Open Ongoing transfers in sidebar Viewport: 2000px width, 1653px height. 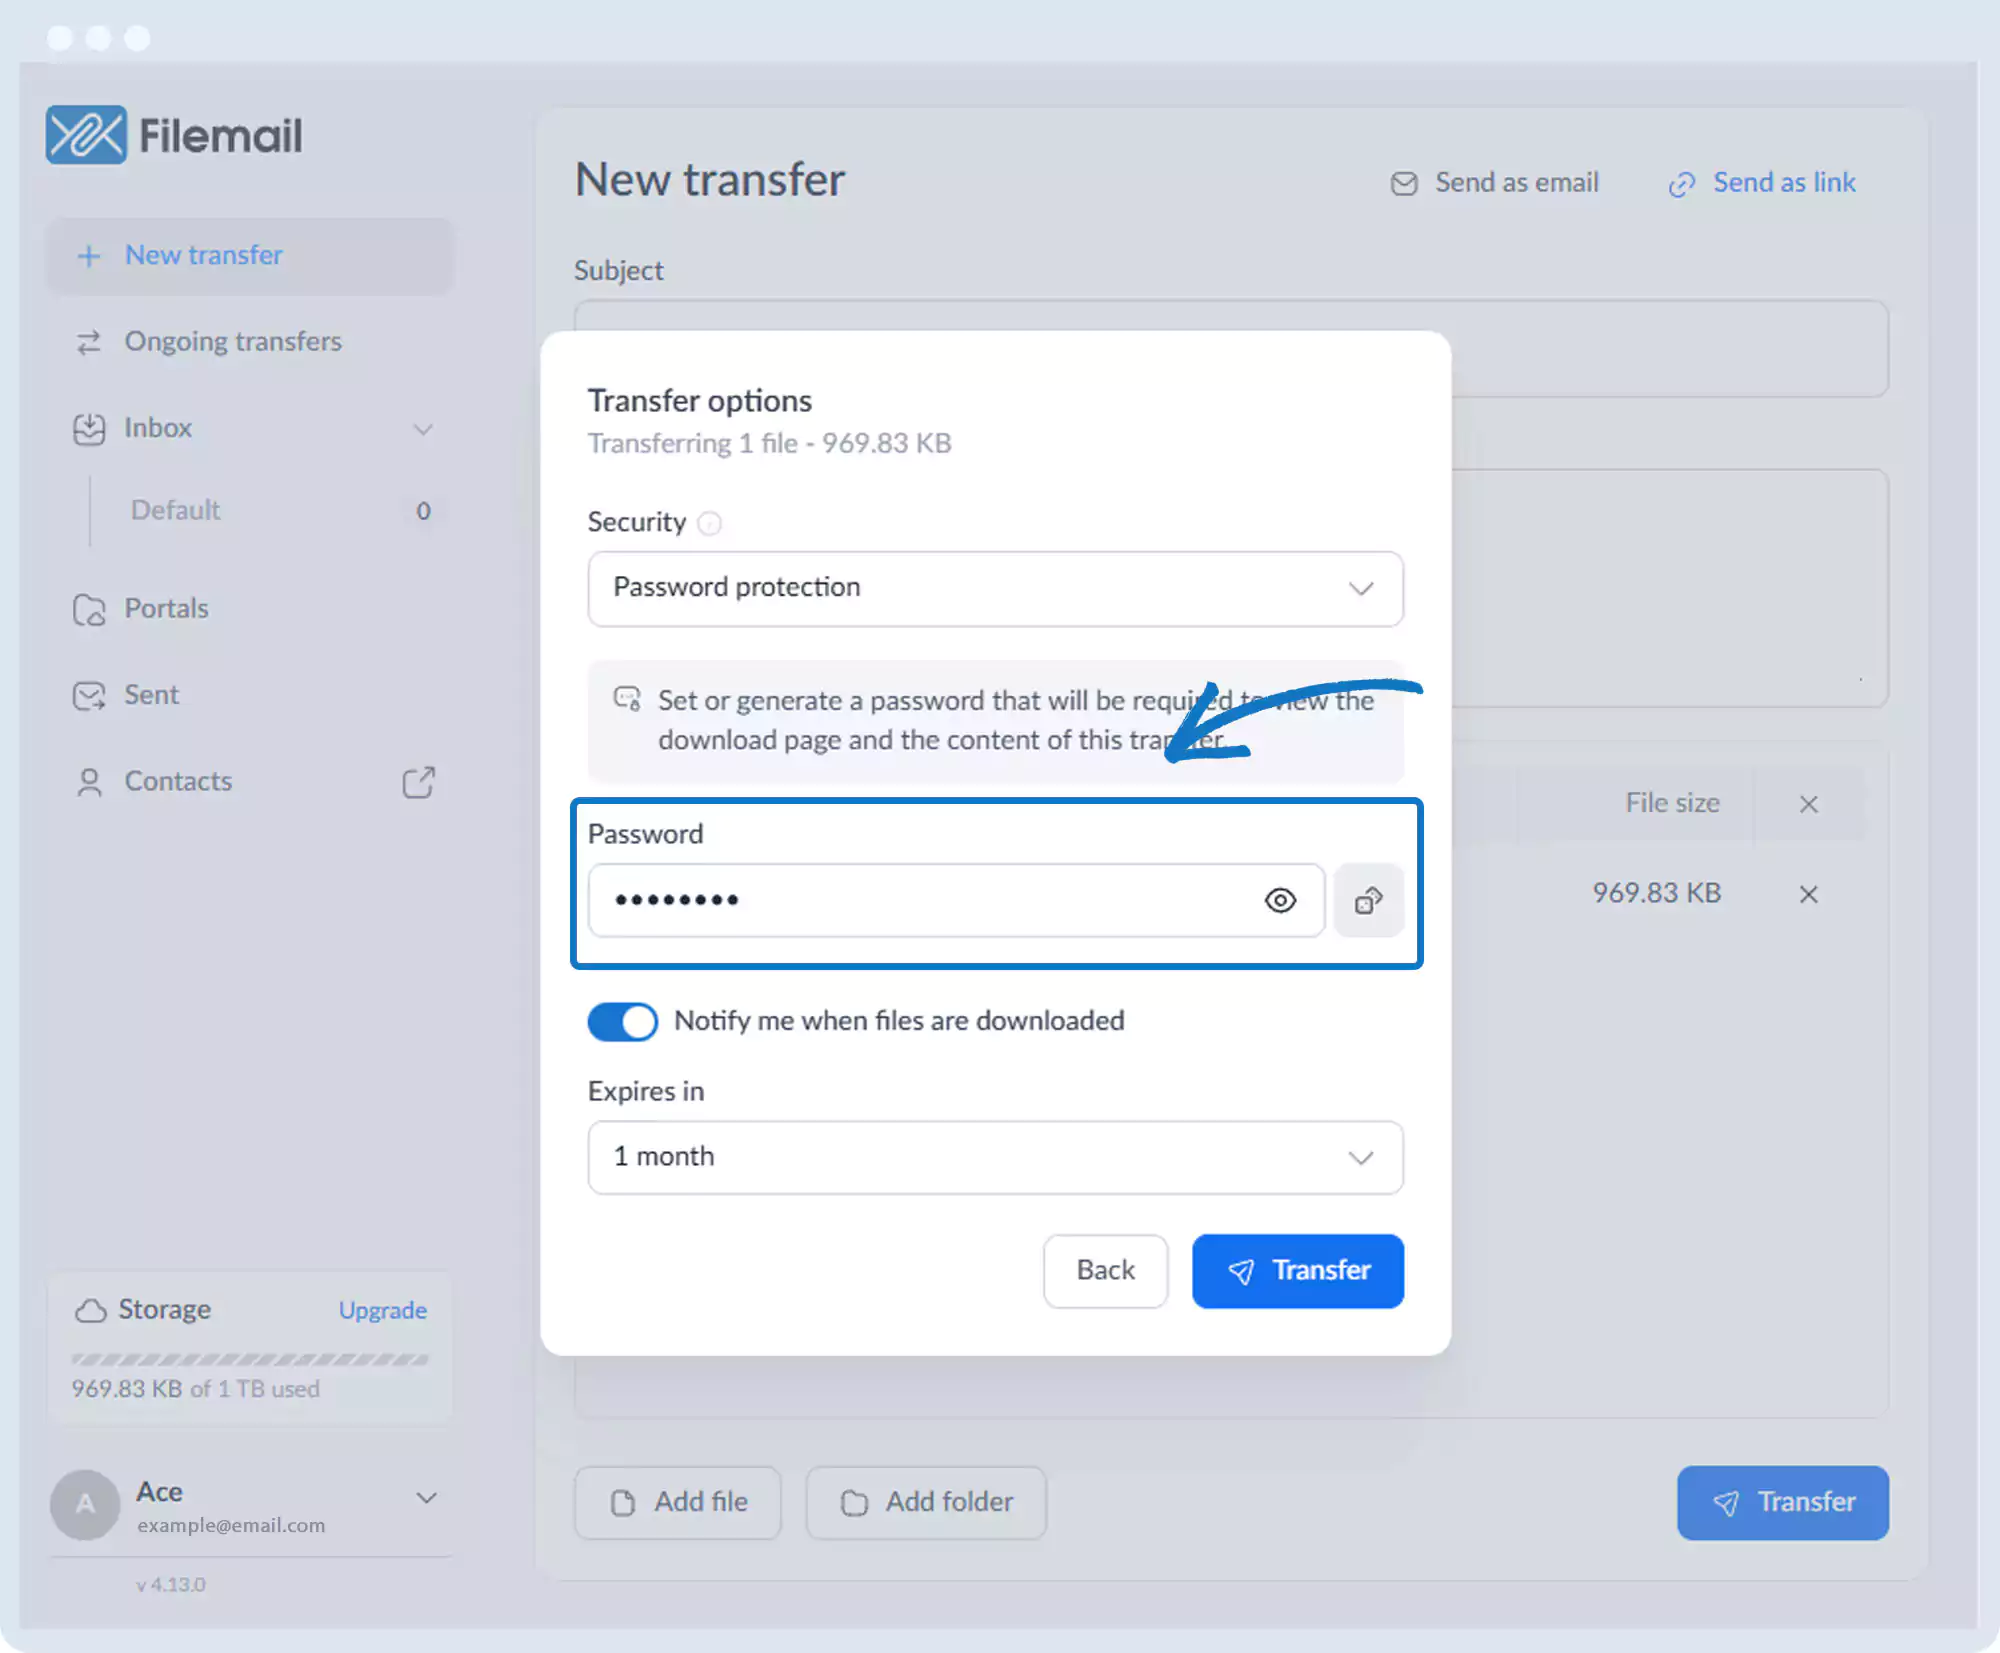click(232, 342)
